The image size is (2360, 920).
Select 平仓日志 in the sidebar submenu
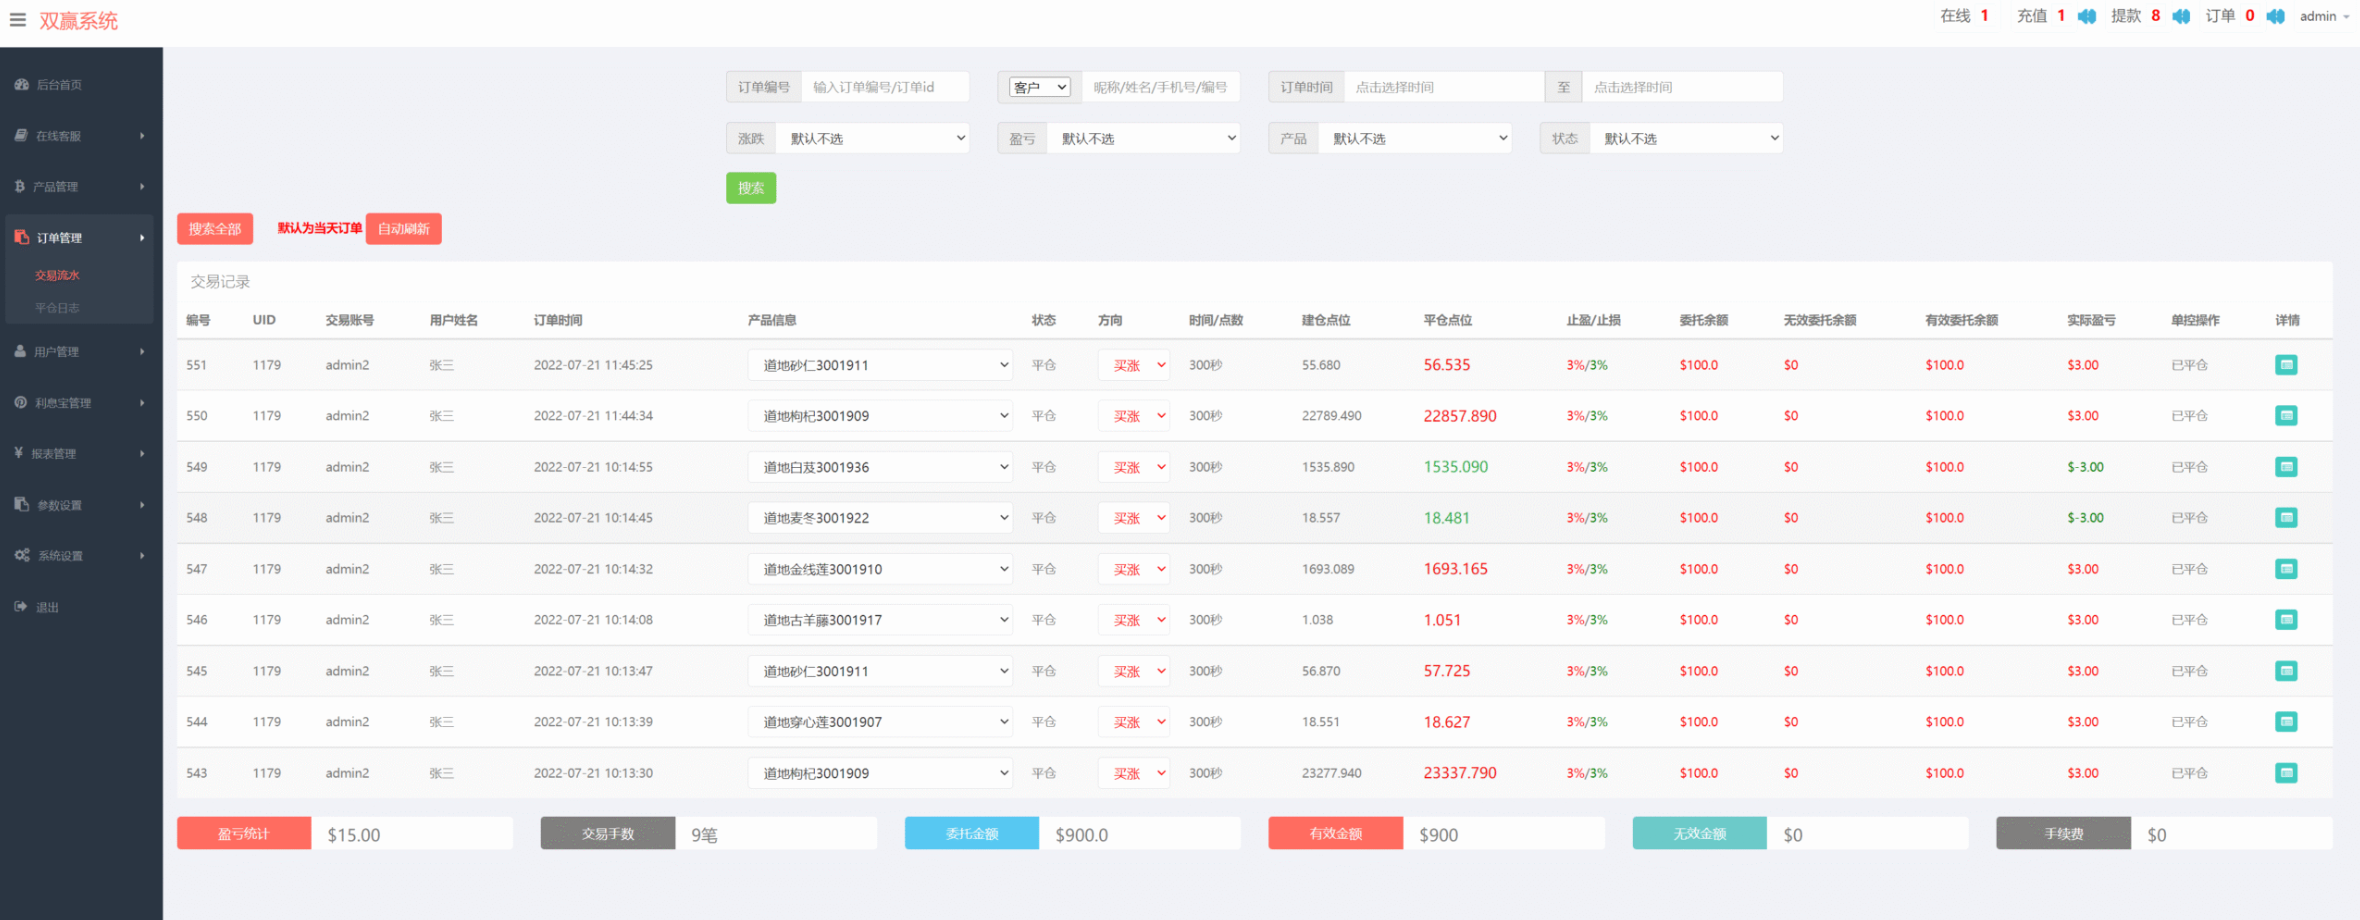pyautogui.click(x=57, y=308)
